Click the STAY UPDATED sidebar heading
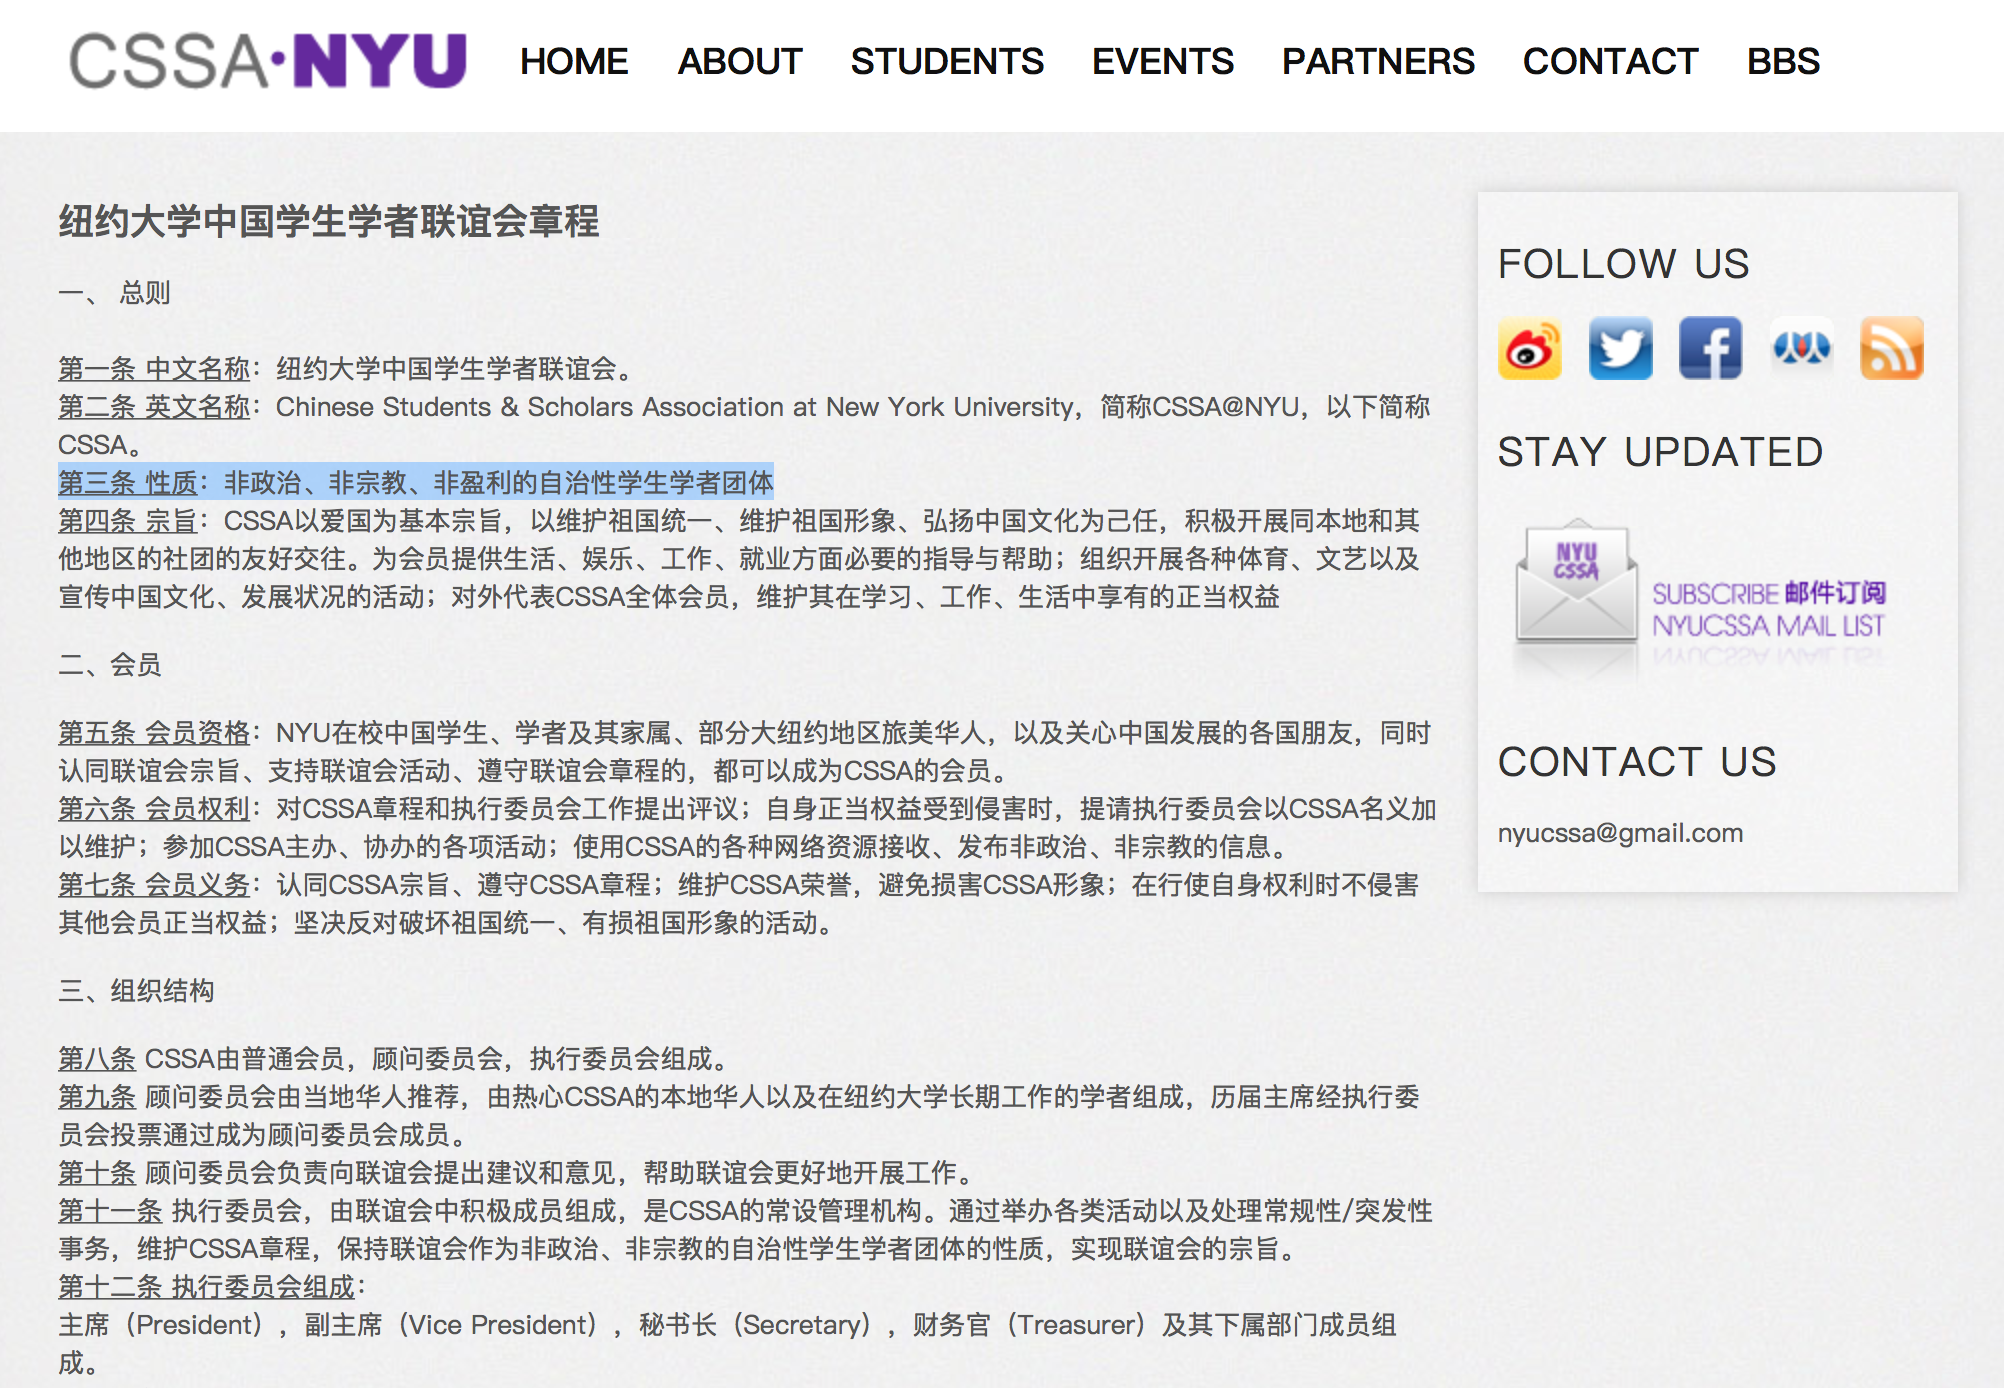 (1660, 452)
